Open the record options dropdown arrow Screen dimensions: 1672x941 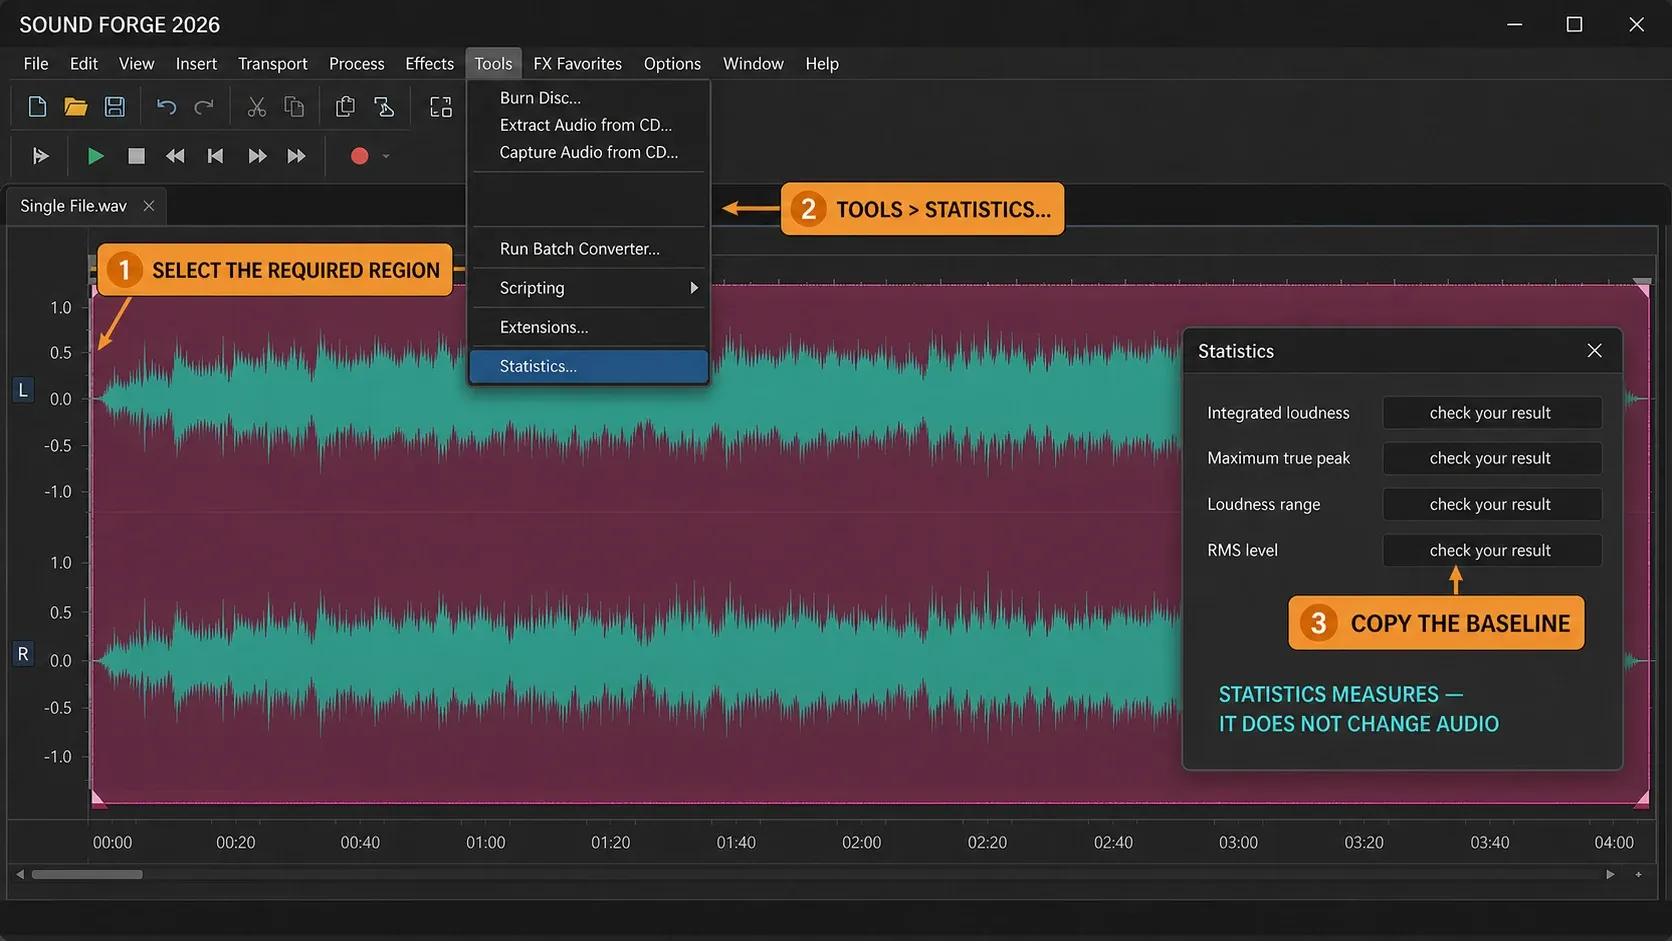[386, 156]
